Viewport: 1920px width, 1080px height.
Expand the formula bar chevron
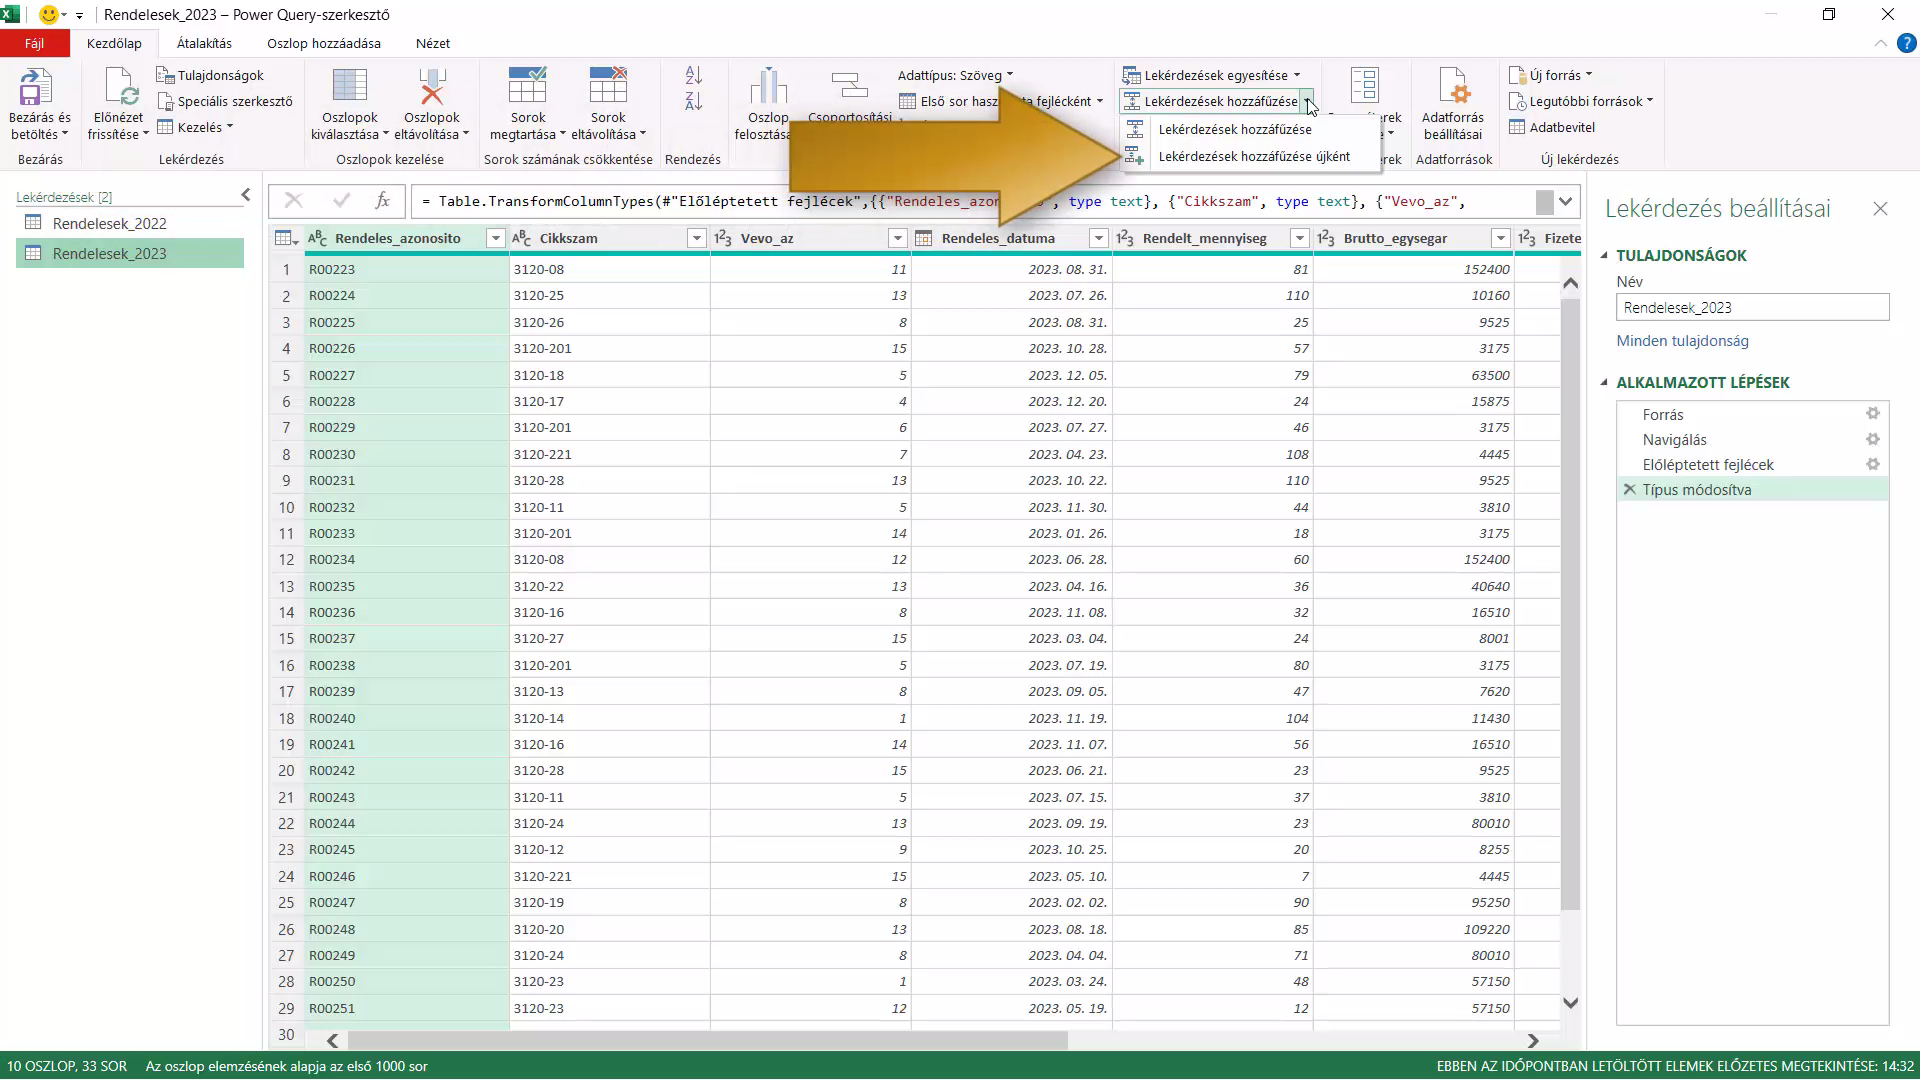1566,201
